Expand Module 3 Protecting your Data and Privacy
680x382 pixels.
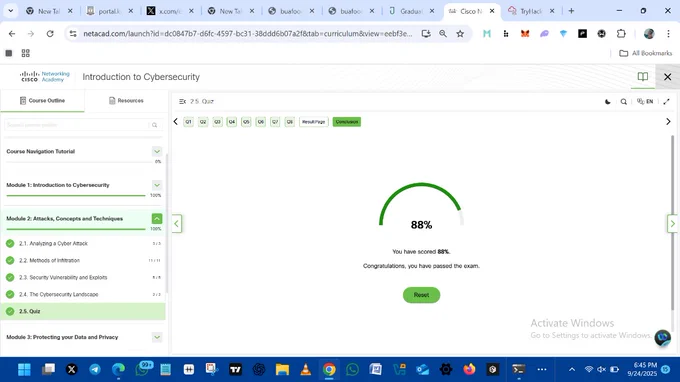(x=157, y=337)
